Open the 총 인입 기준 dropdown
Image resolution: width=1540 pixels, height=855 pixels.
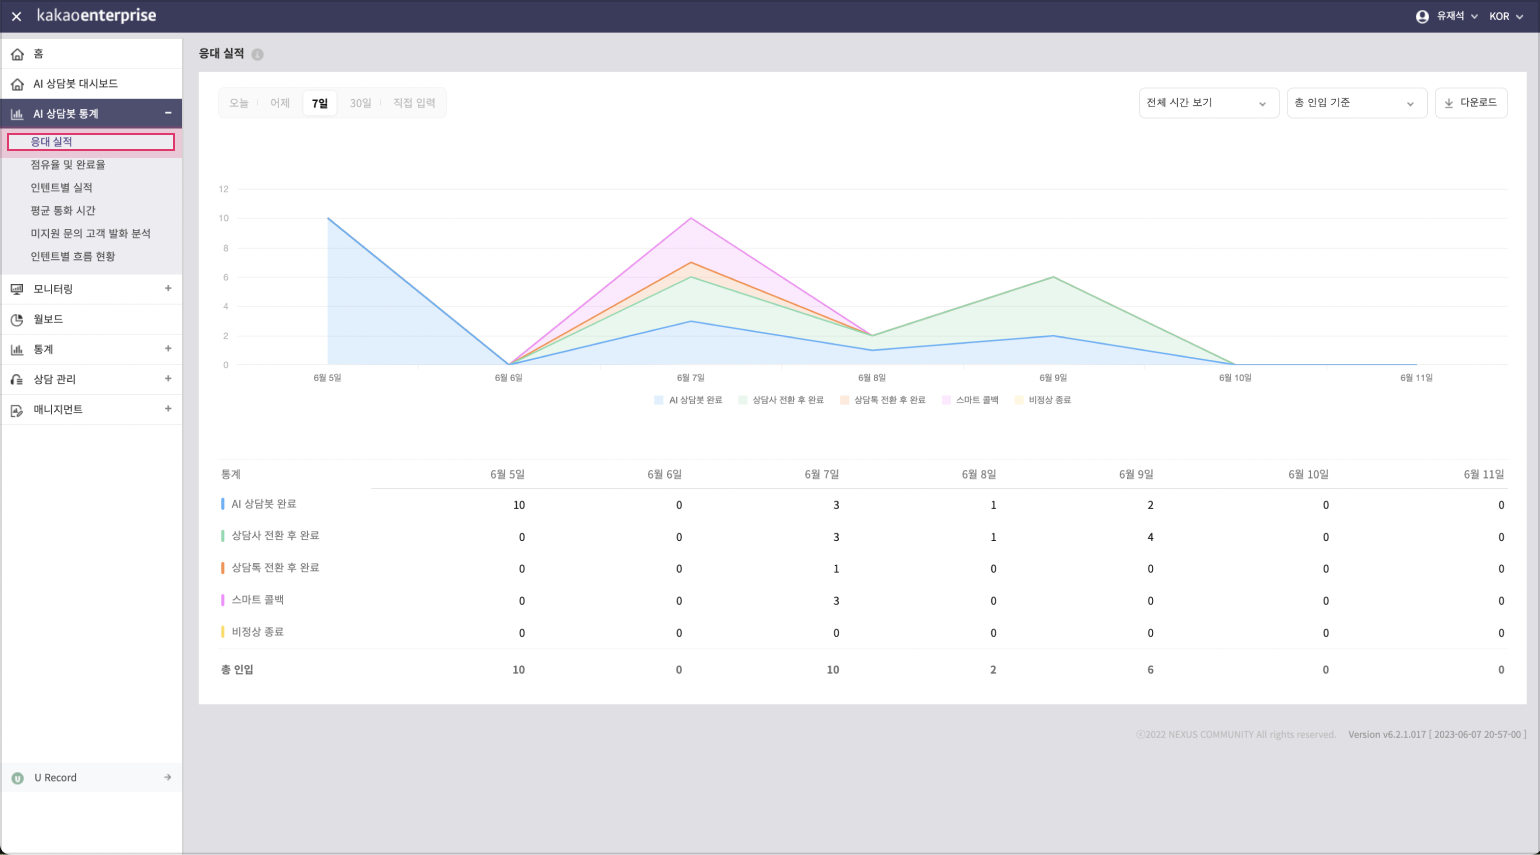point(1356,103)
